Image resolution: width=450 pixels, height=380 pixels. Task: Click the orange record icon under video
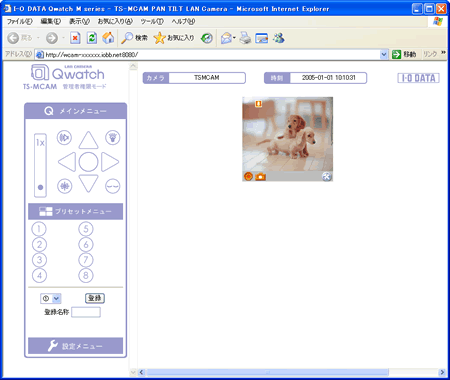coord(248,176)
